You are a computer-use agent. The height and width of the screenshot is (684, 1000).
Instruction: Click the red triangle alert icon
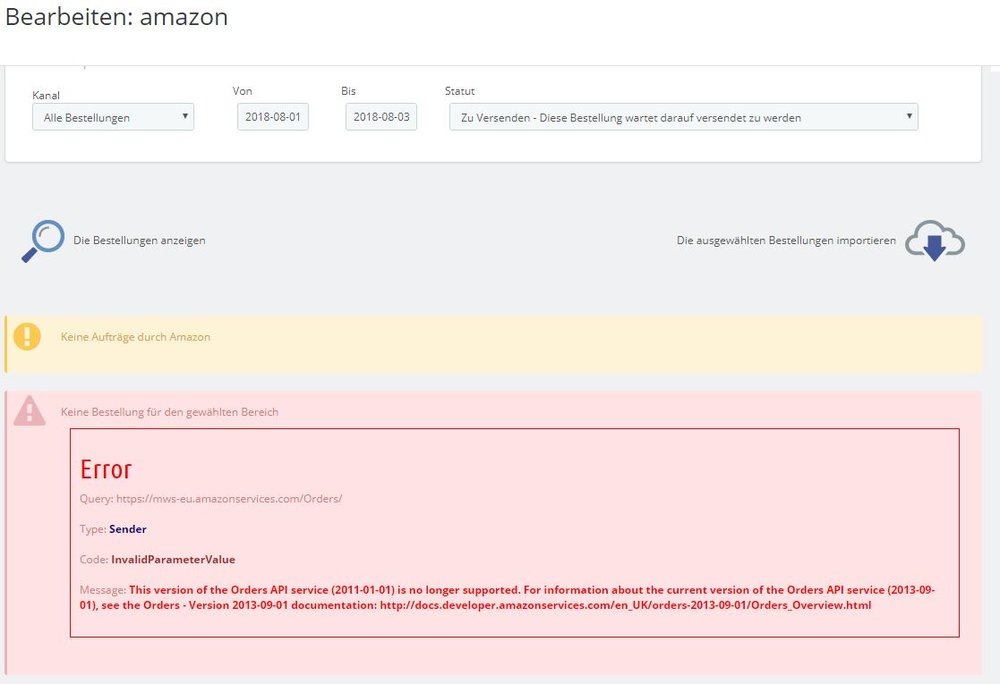tap(30, 411)
